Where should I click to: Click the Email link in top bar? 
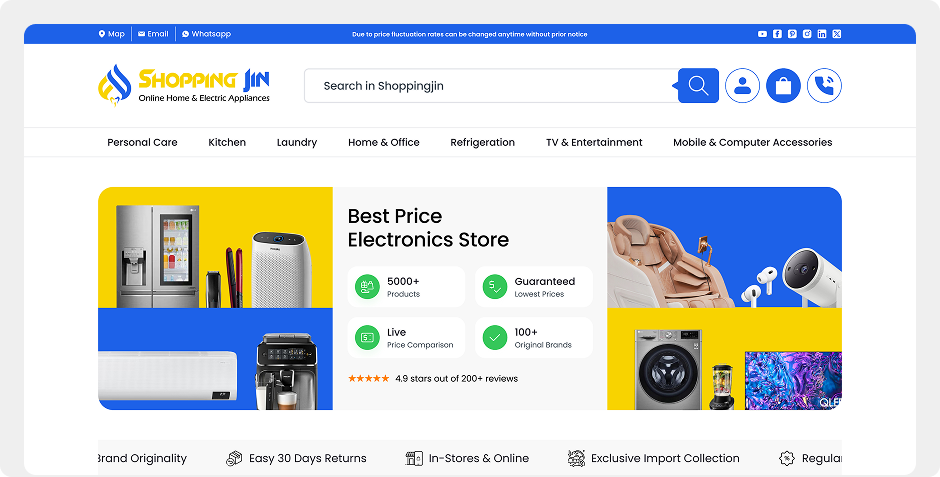click(x=153, y=34)
